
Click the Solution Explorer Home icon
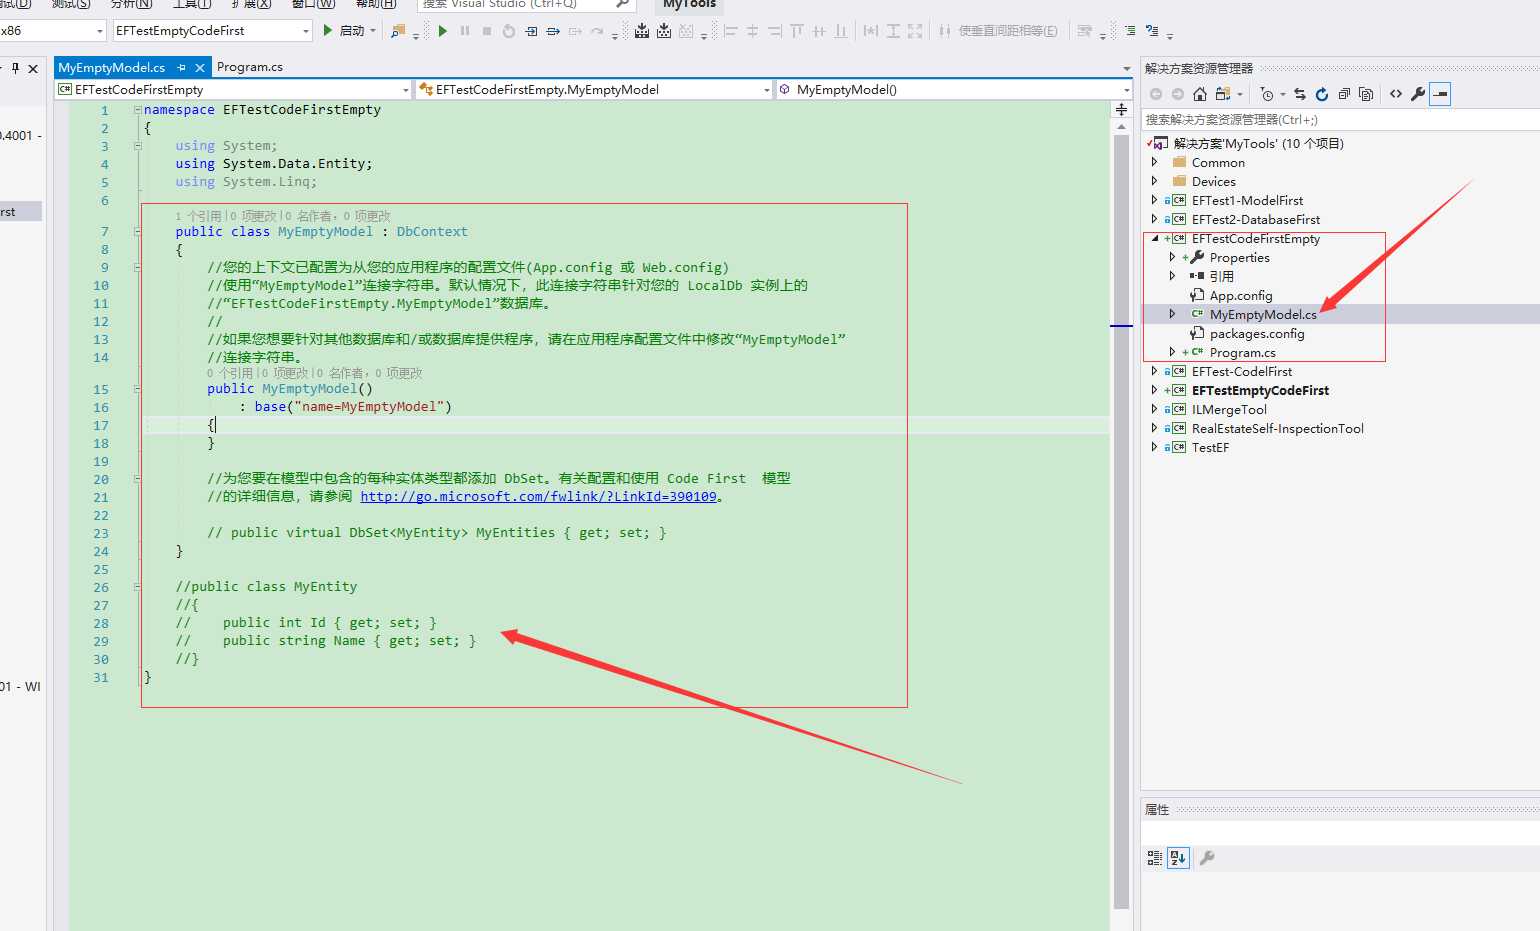[1200, 94]
